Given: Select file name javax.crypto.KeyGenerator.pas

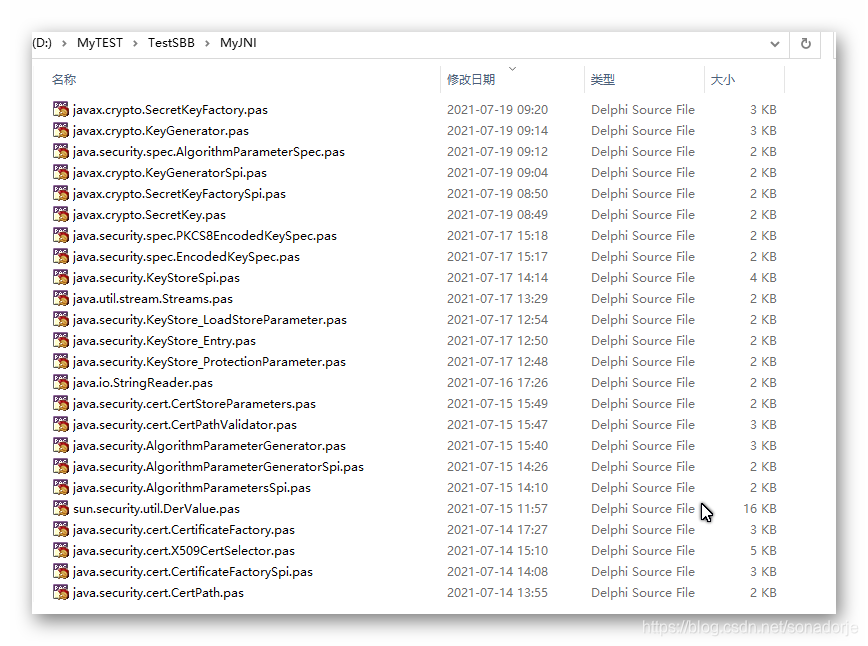Looking at the screenshot, I should [161, 131].
